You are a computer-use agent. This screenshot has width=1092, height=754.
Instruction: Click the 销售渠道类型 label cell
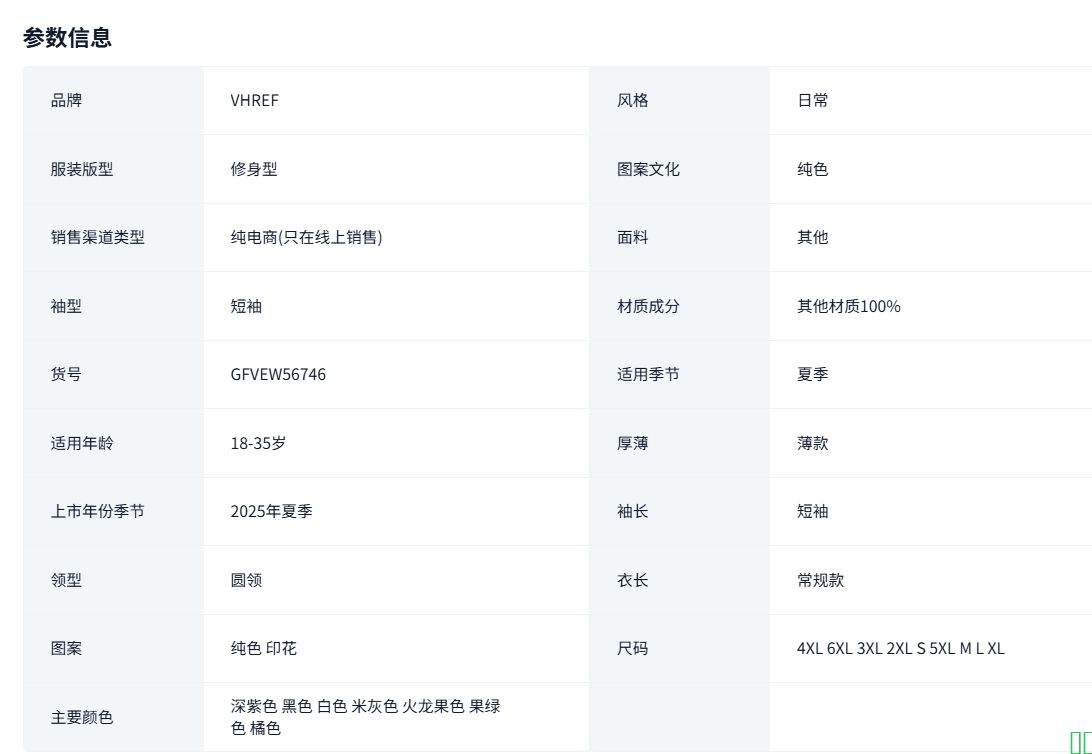click(x=98, y=237)
